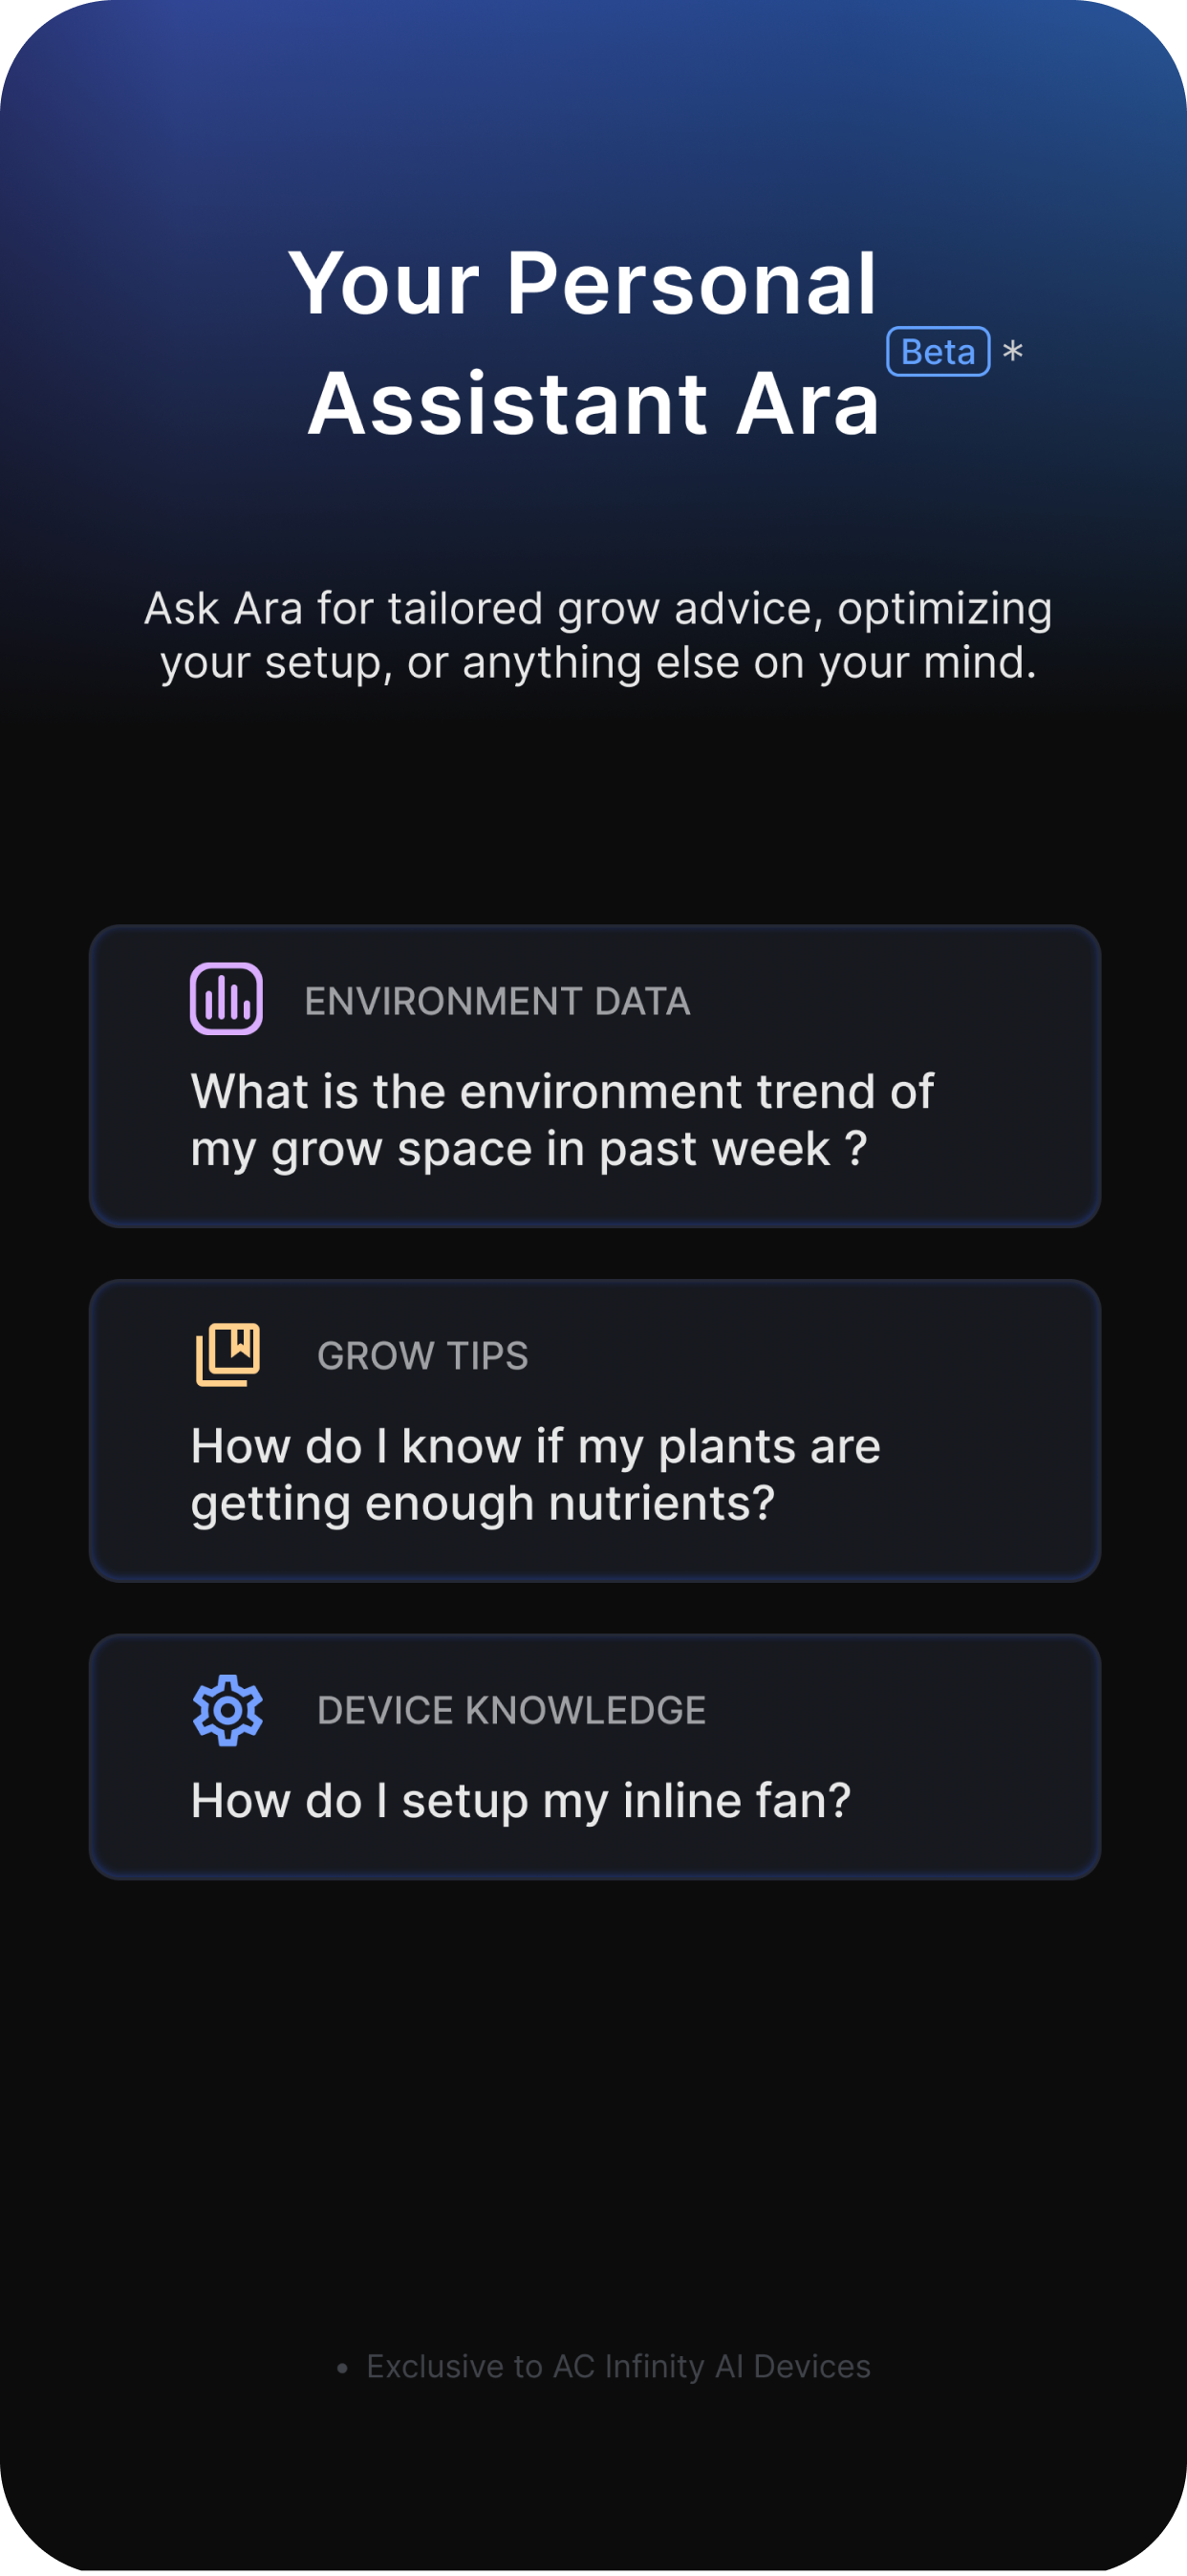Image resolution: width=1187 pixels, height=2576 pixels.
Task: Click the asterisk next to the Beta badge
Action: [x=1012, y=350]
